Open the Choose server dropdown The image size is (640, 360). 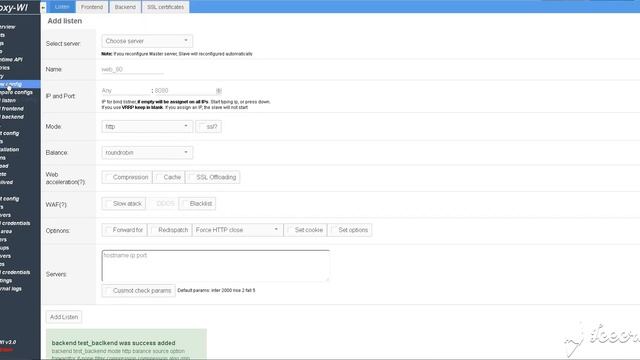point(147,41)
